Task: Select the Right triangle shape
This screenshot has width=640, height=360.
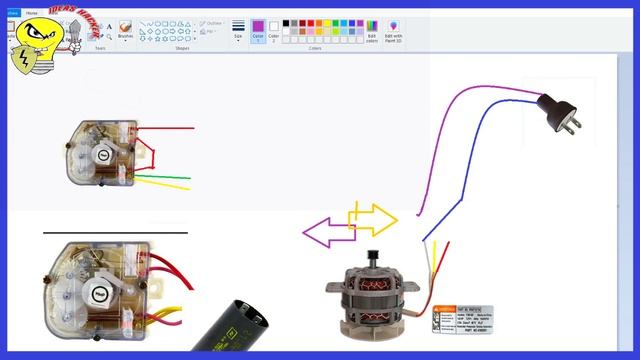Action: [x=142, y=31]
